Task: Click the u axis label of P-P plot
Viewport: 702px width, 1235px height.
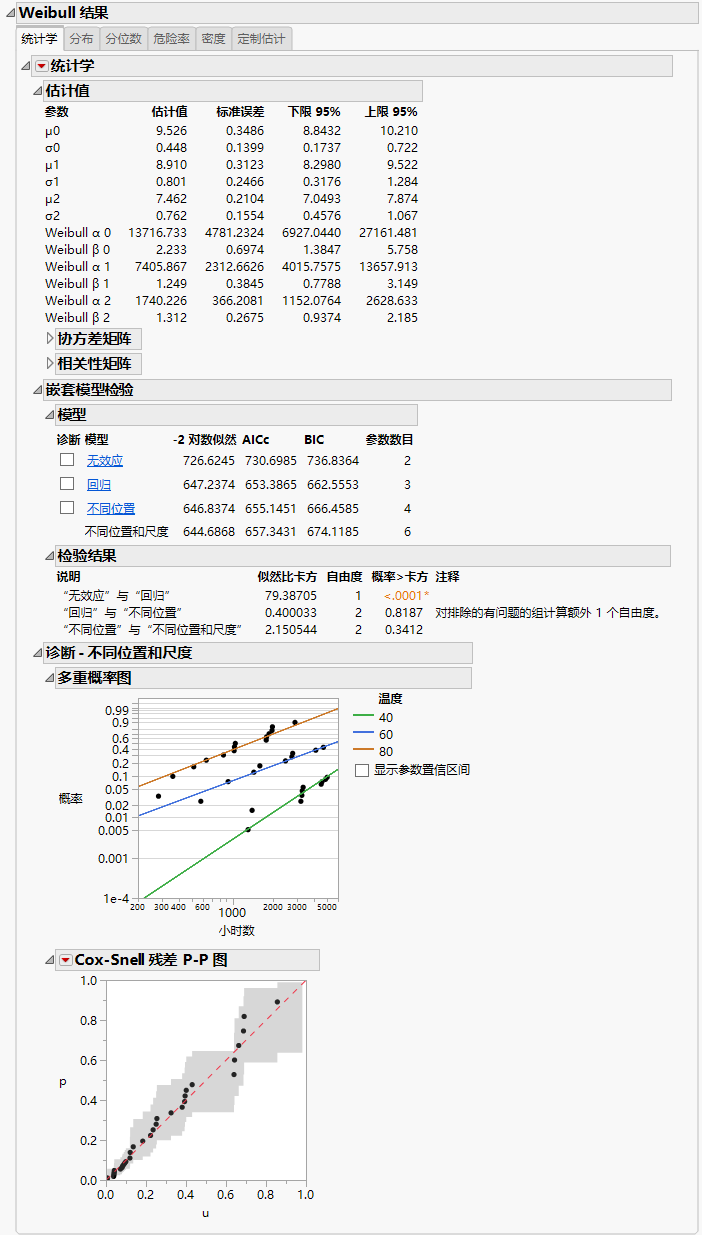Action: pos(205,1213)
